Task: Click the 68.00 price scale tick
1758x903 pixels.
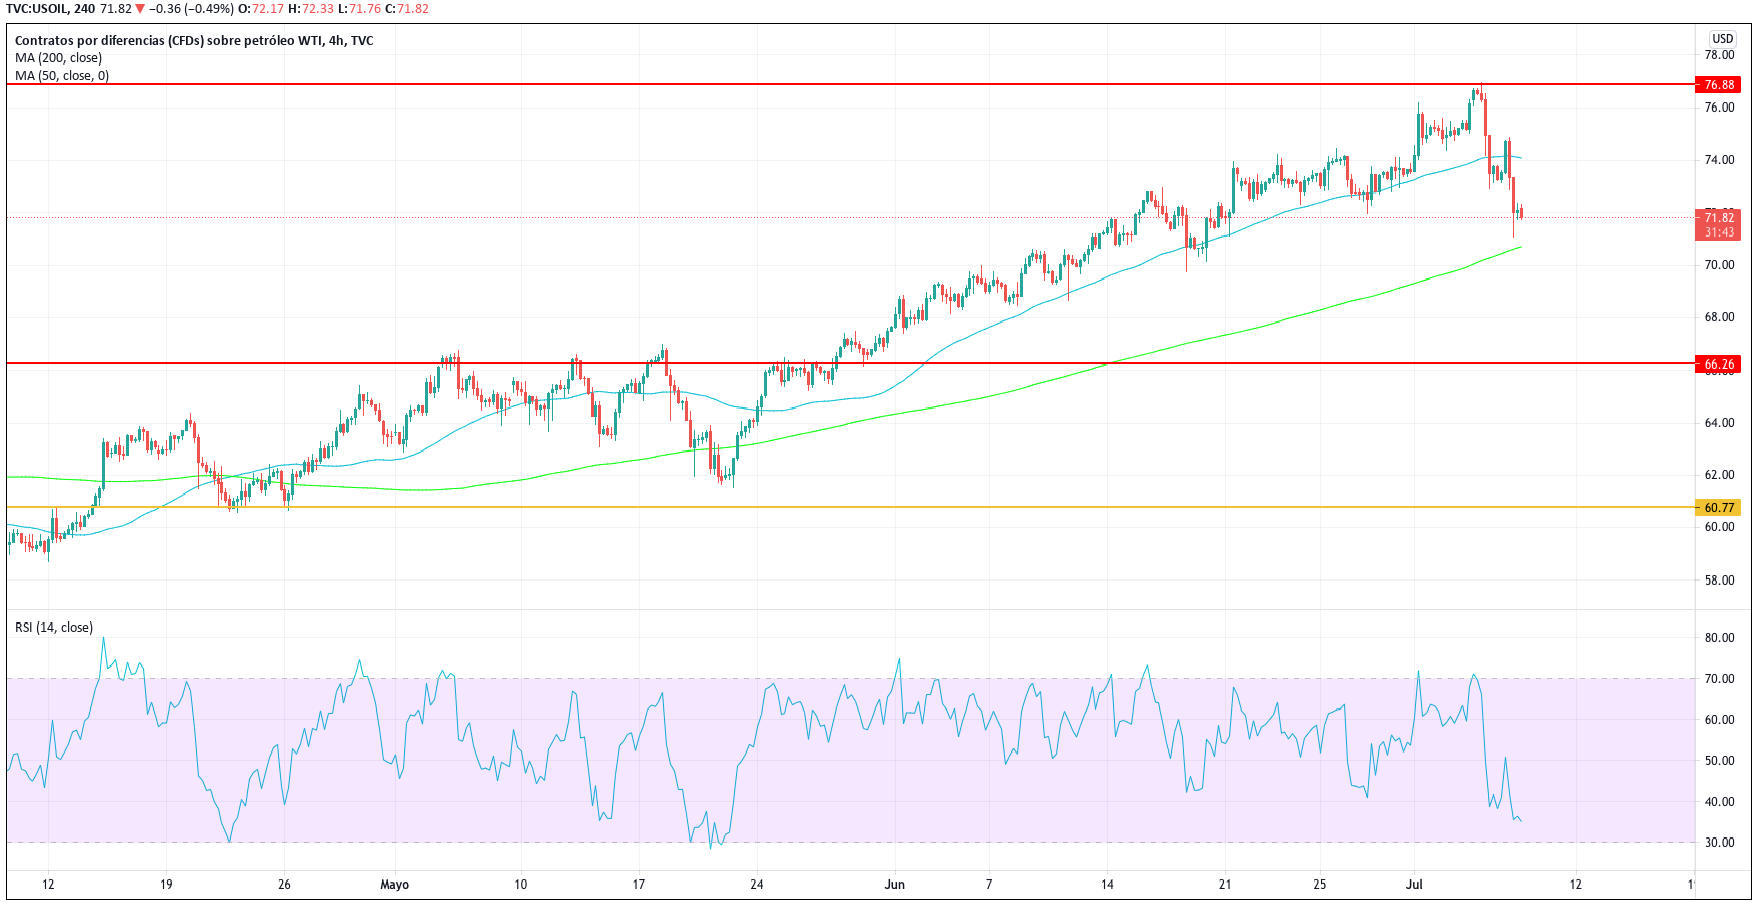Action: 1719,317
